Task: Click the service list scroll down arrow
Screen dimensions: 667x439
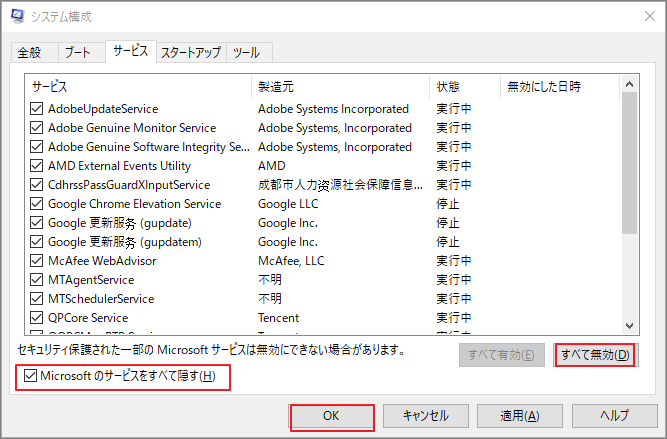Action: click(630, 326)
